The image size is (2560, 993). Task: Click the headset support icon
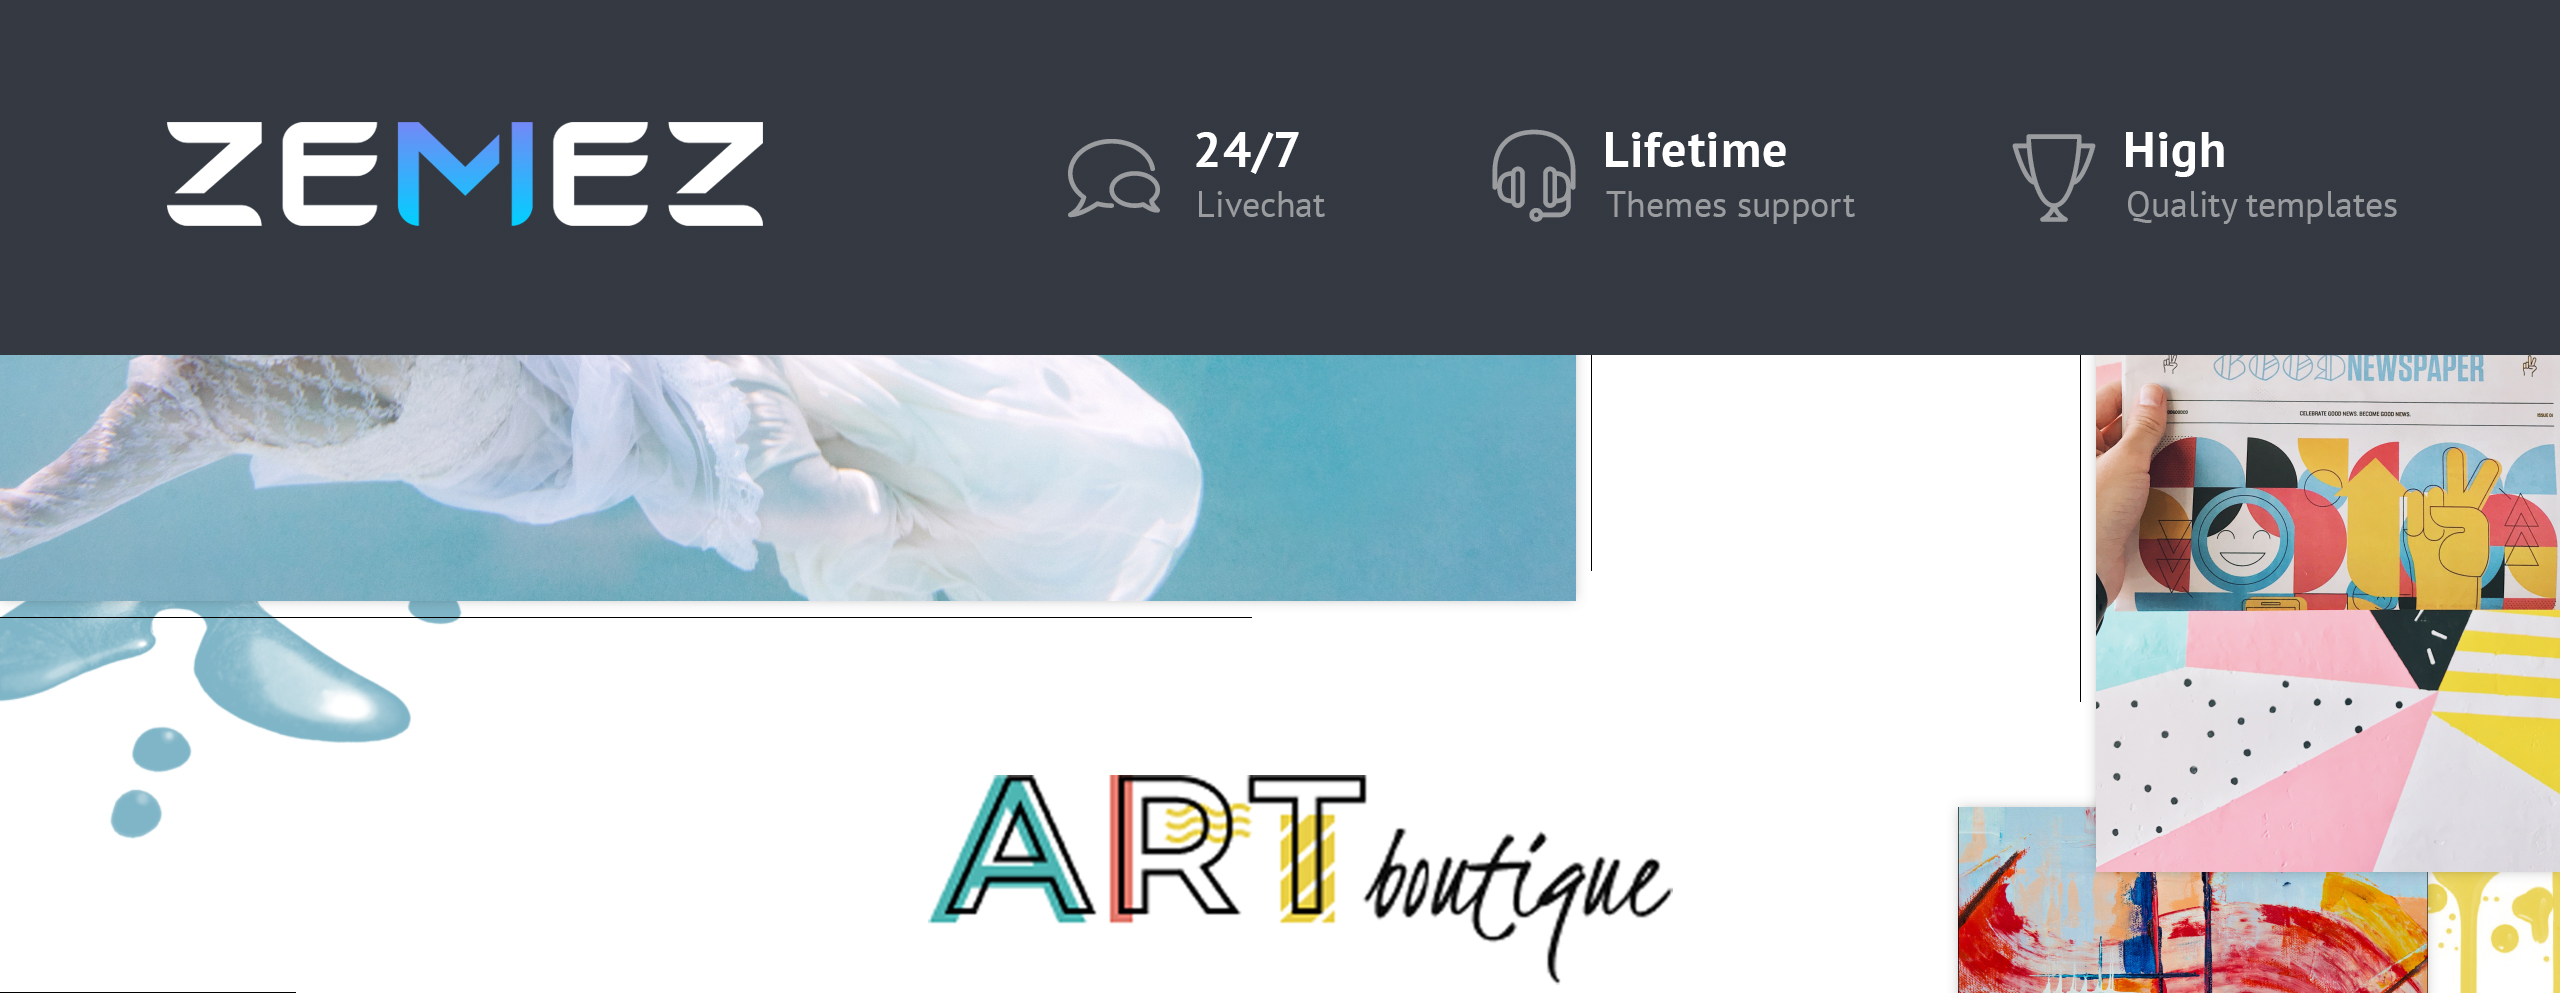tap(1533, 175)
